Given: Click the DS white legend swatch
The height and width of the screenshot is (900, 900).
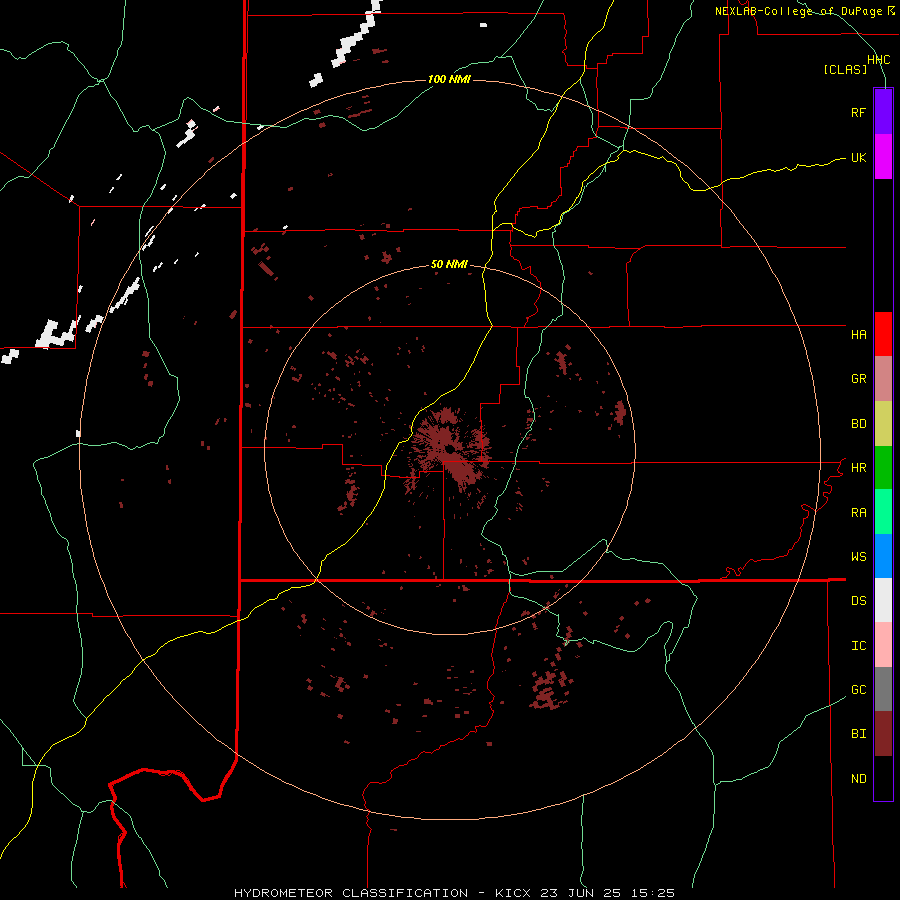Looking at the screenshot, I should pyautogui.click(x=883, y=600).
